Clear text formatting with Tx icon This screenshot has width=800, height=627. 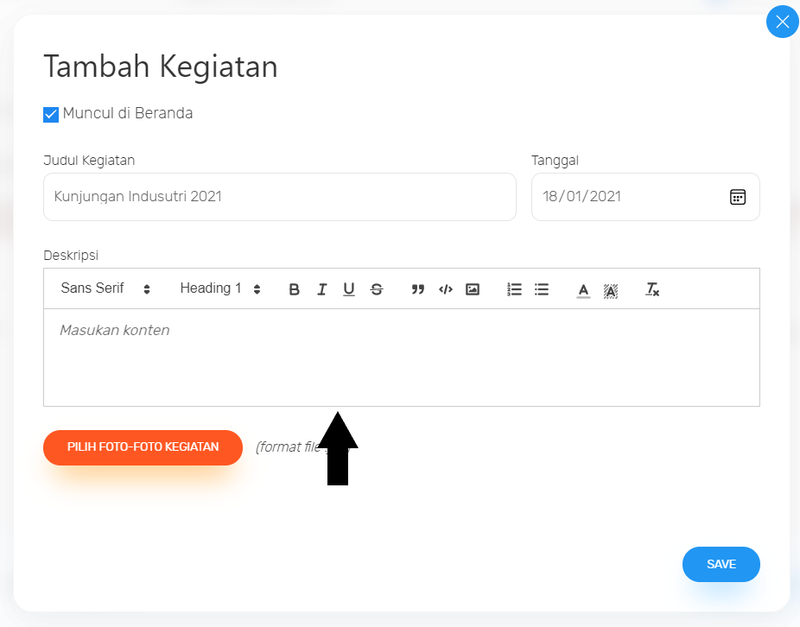coord(652,289)
